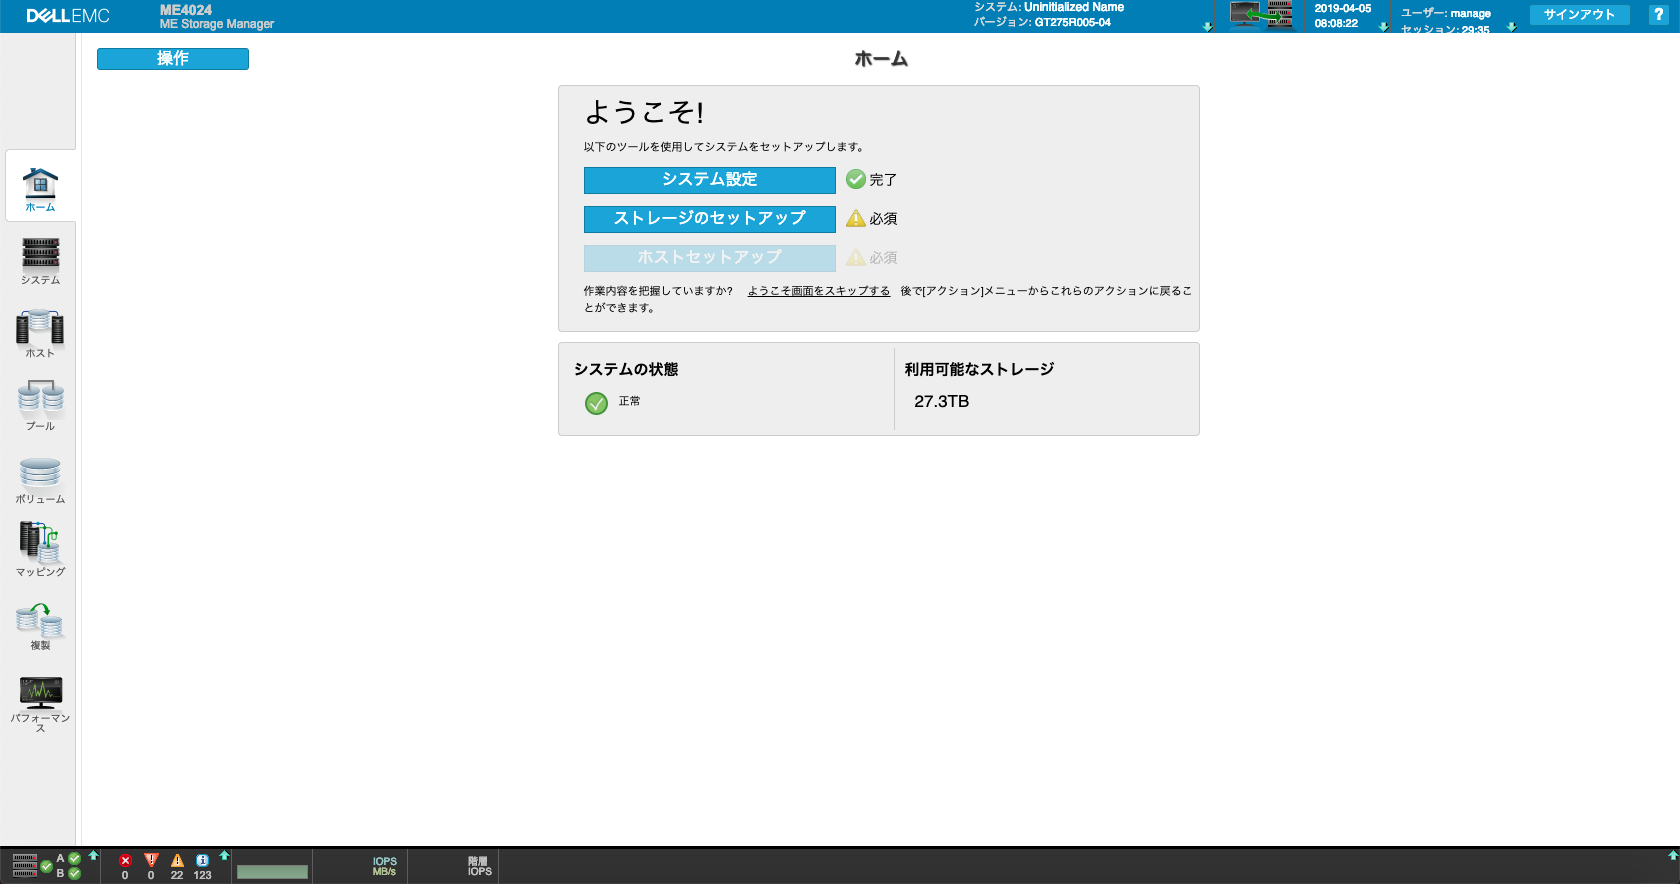
Task: Click the system name Uninitialized Name text
Action: tap(1074, 7)
